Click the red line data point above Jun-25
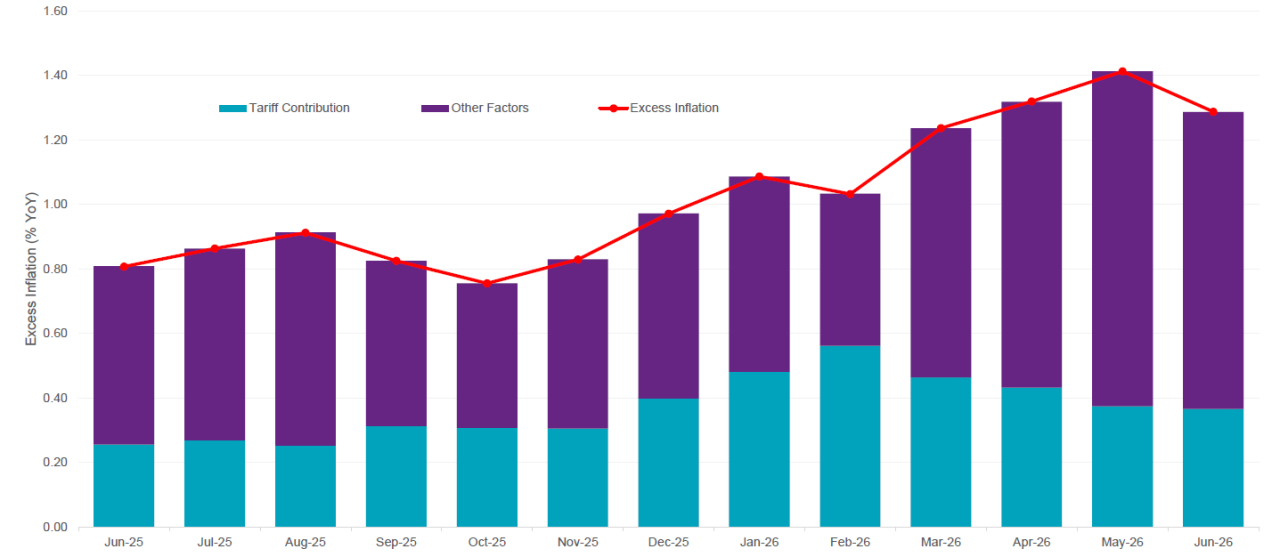The image size is (1280, 557). coord(124,266)
